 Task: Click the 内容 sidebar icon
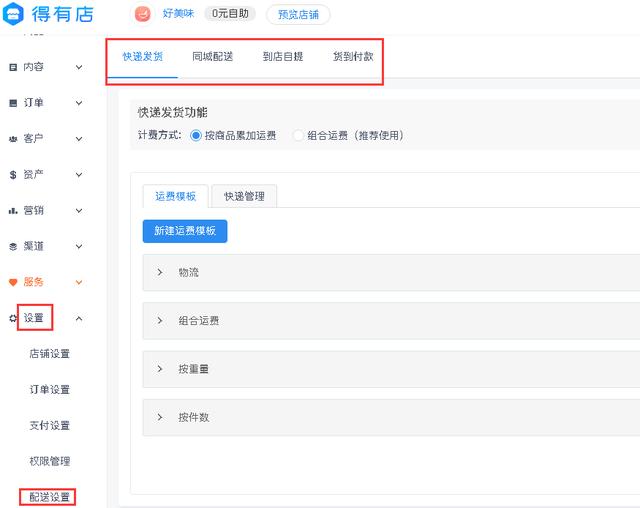click(x=13, y=67)
